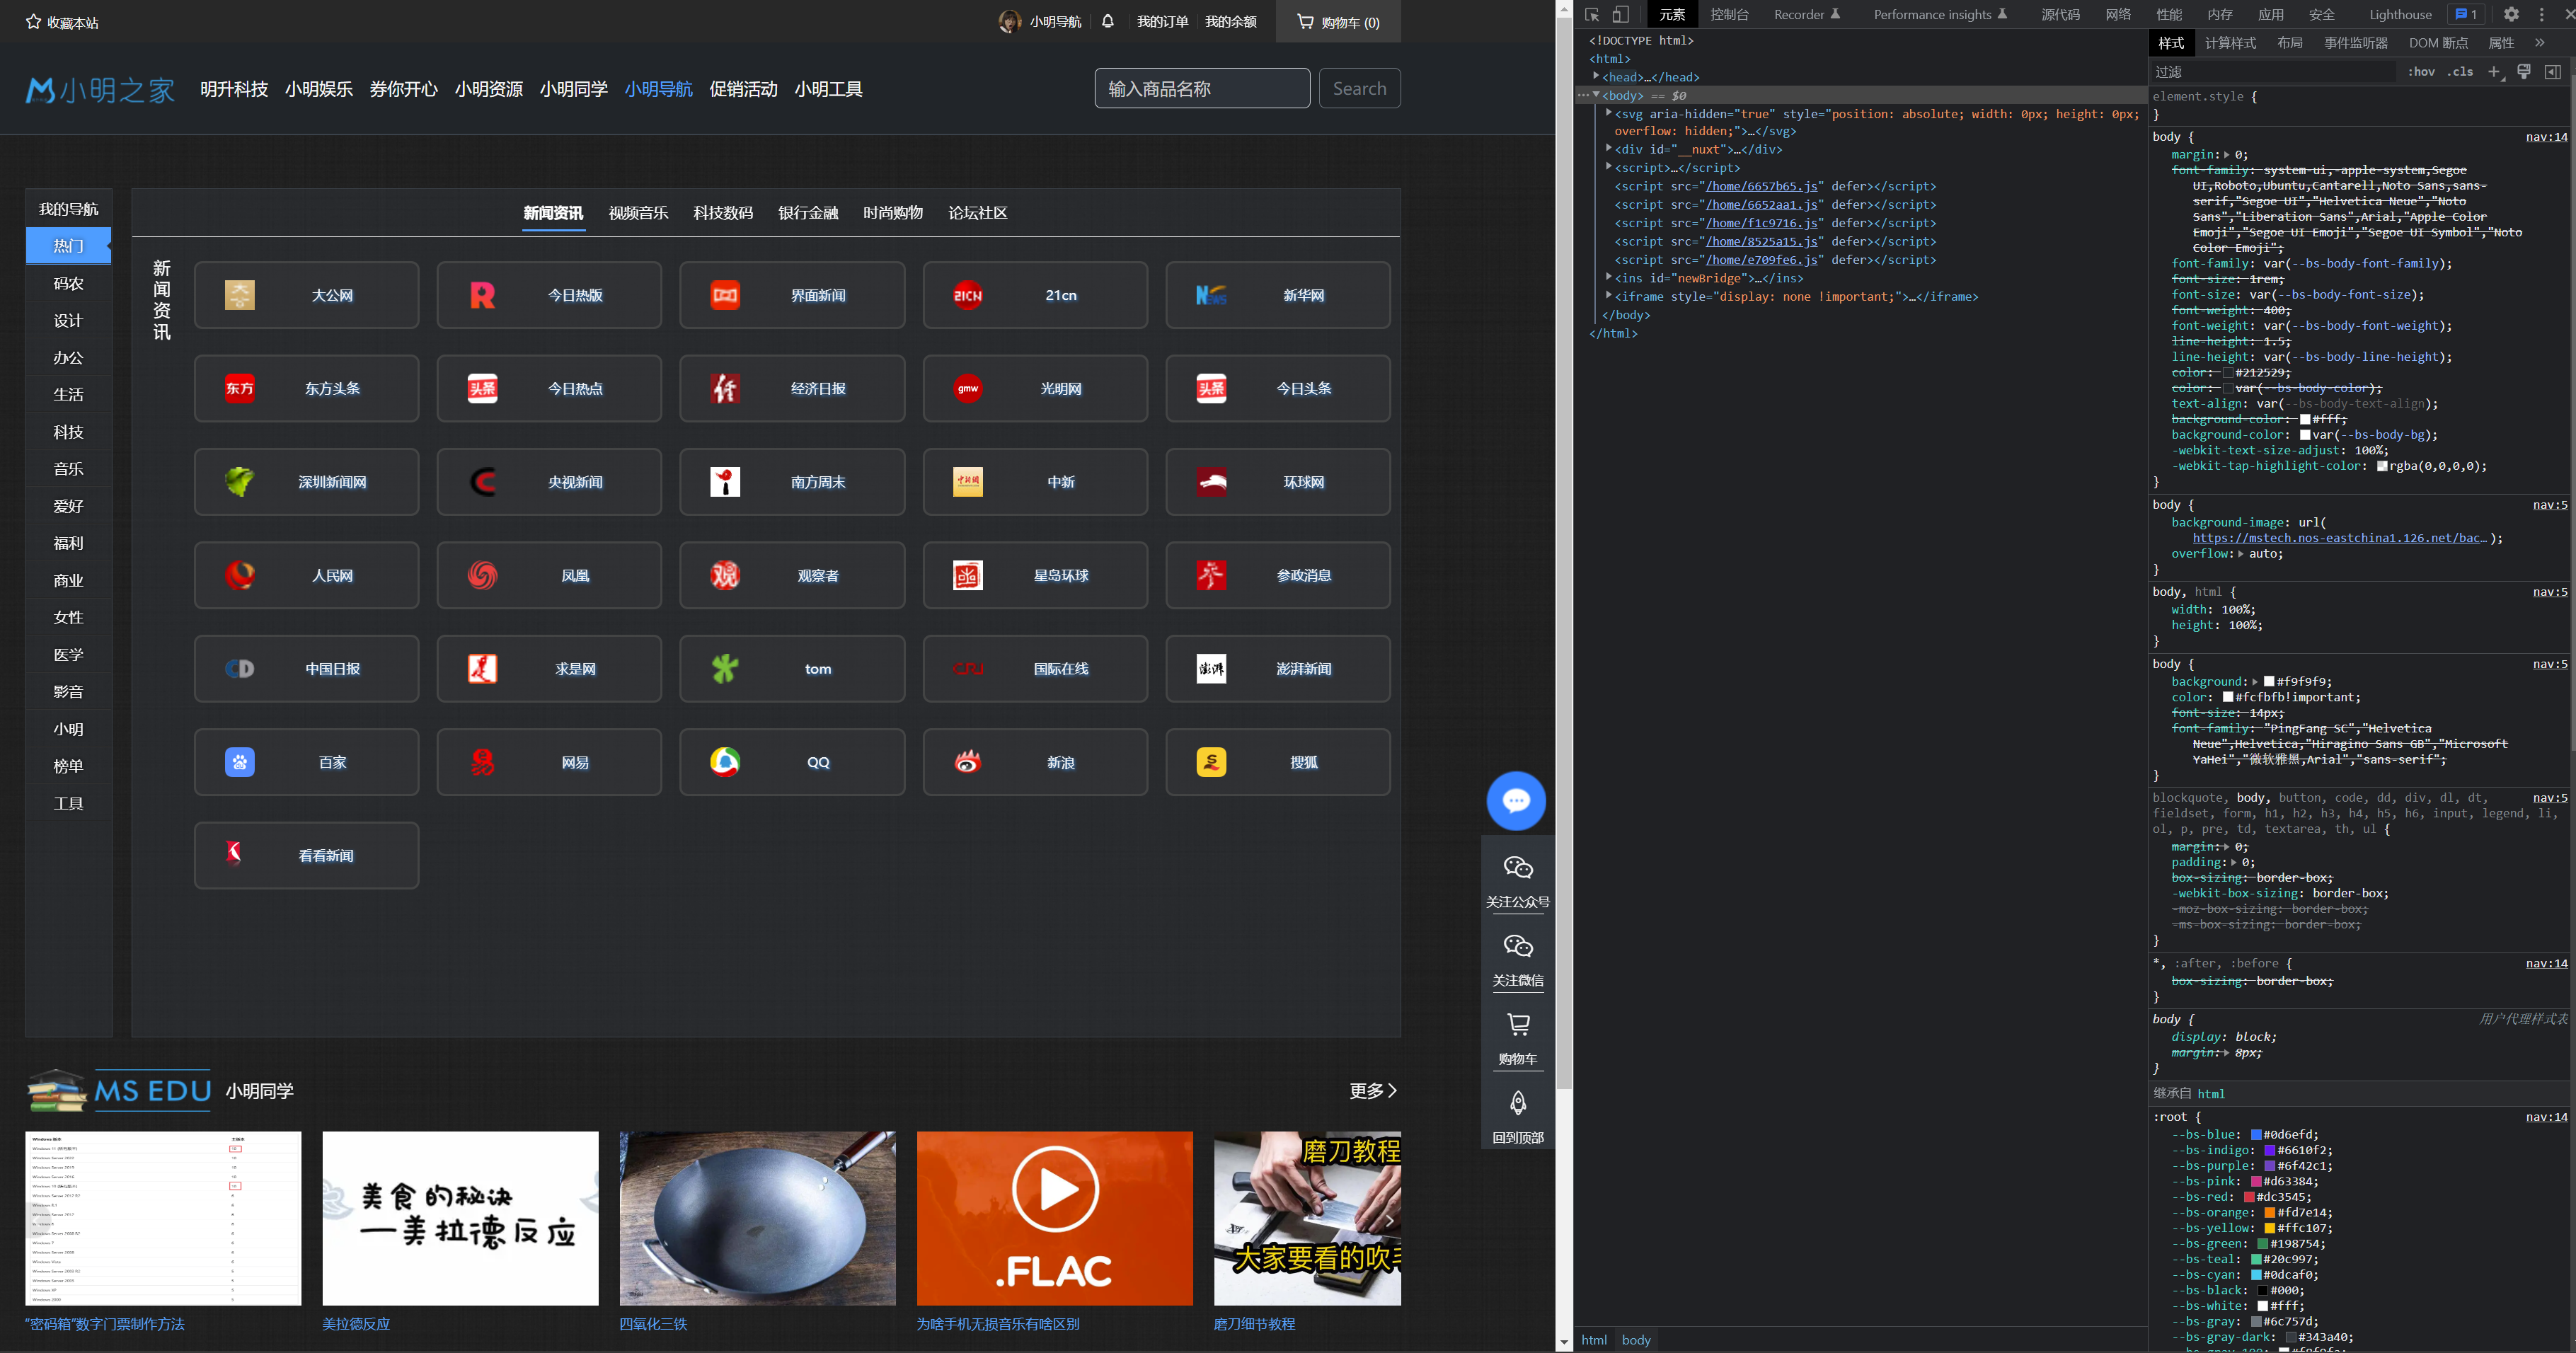Toggle the device toolbar icon in DevTools
The height and width of the screenshot is (1353, 2576).
pos(1621,14)
